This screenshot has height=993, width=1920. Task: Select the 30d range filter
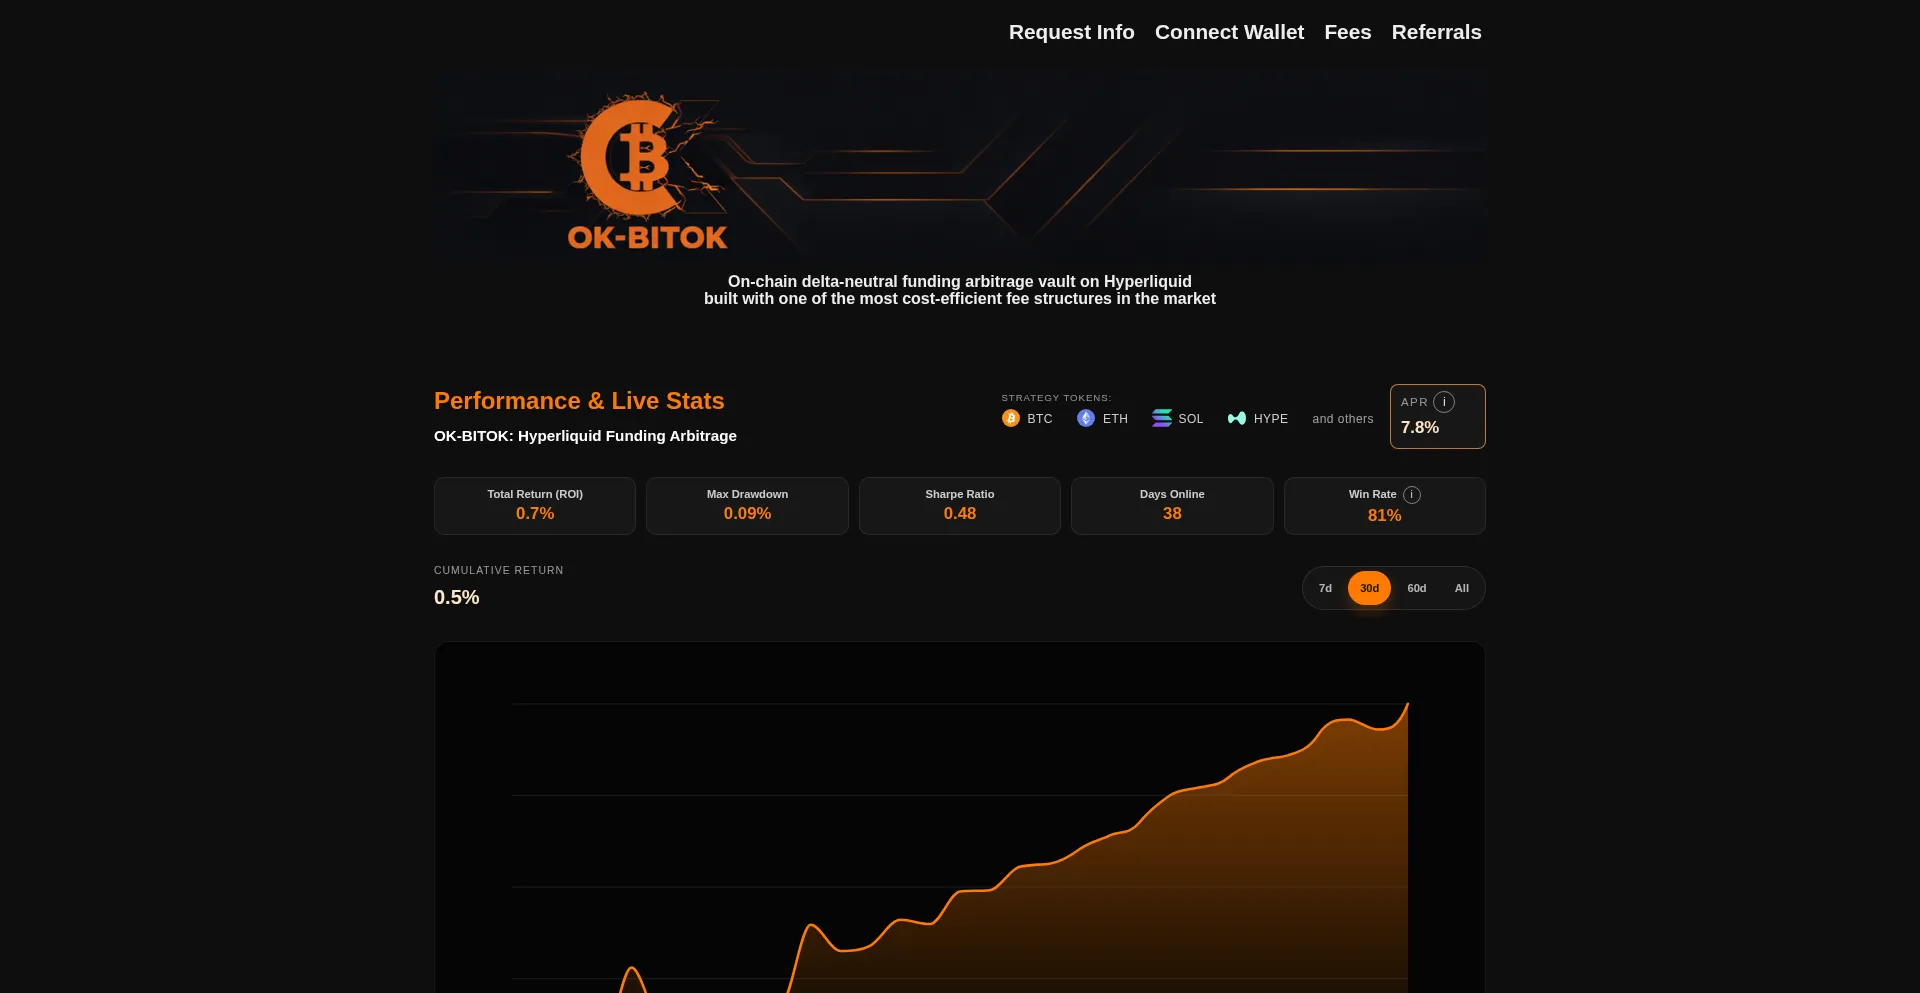pos(1368,588)
